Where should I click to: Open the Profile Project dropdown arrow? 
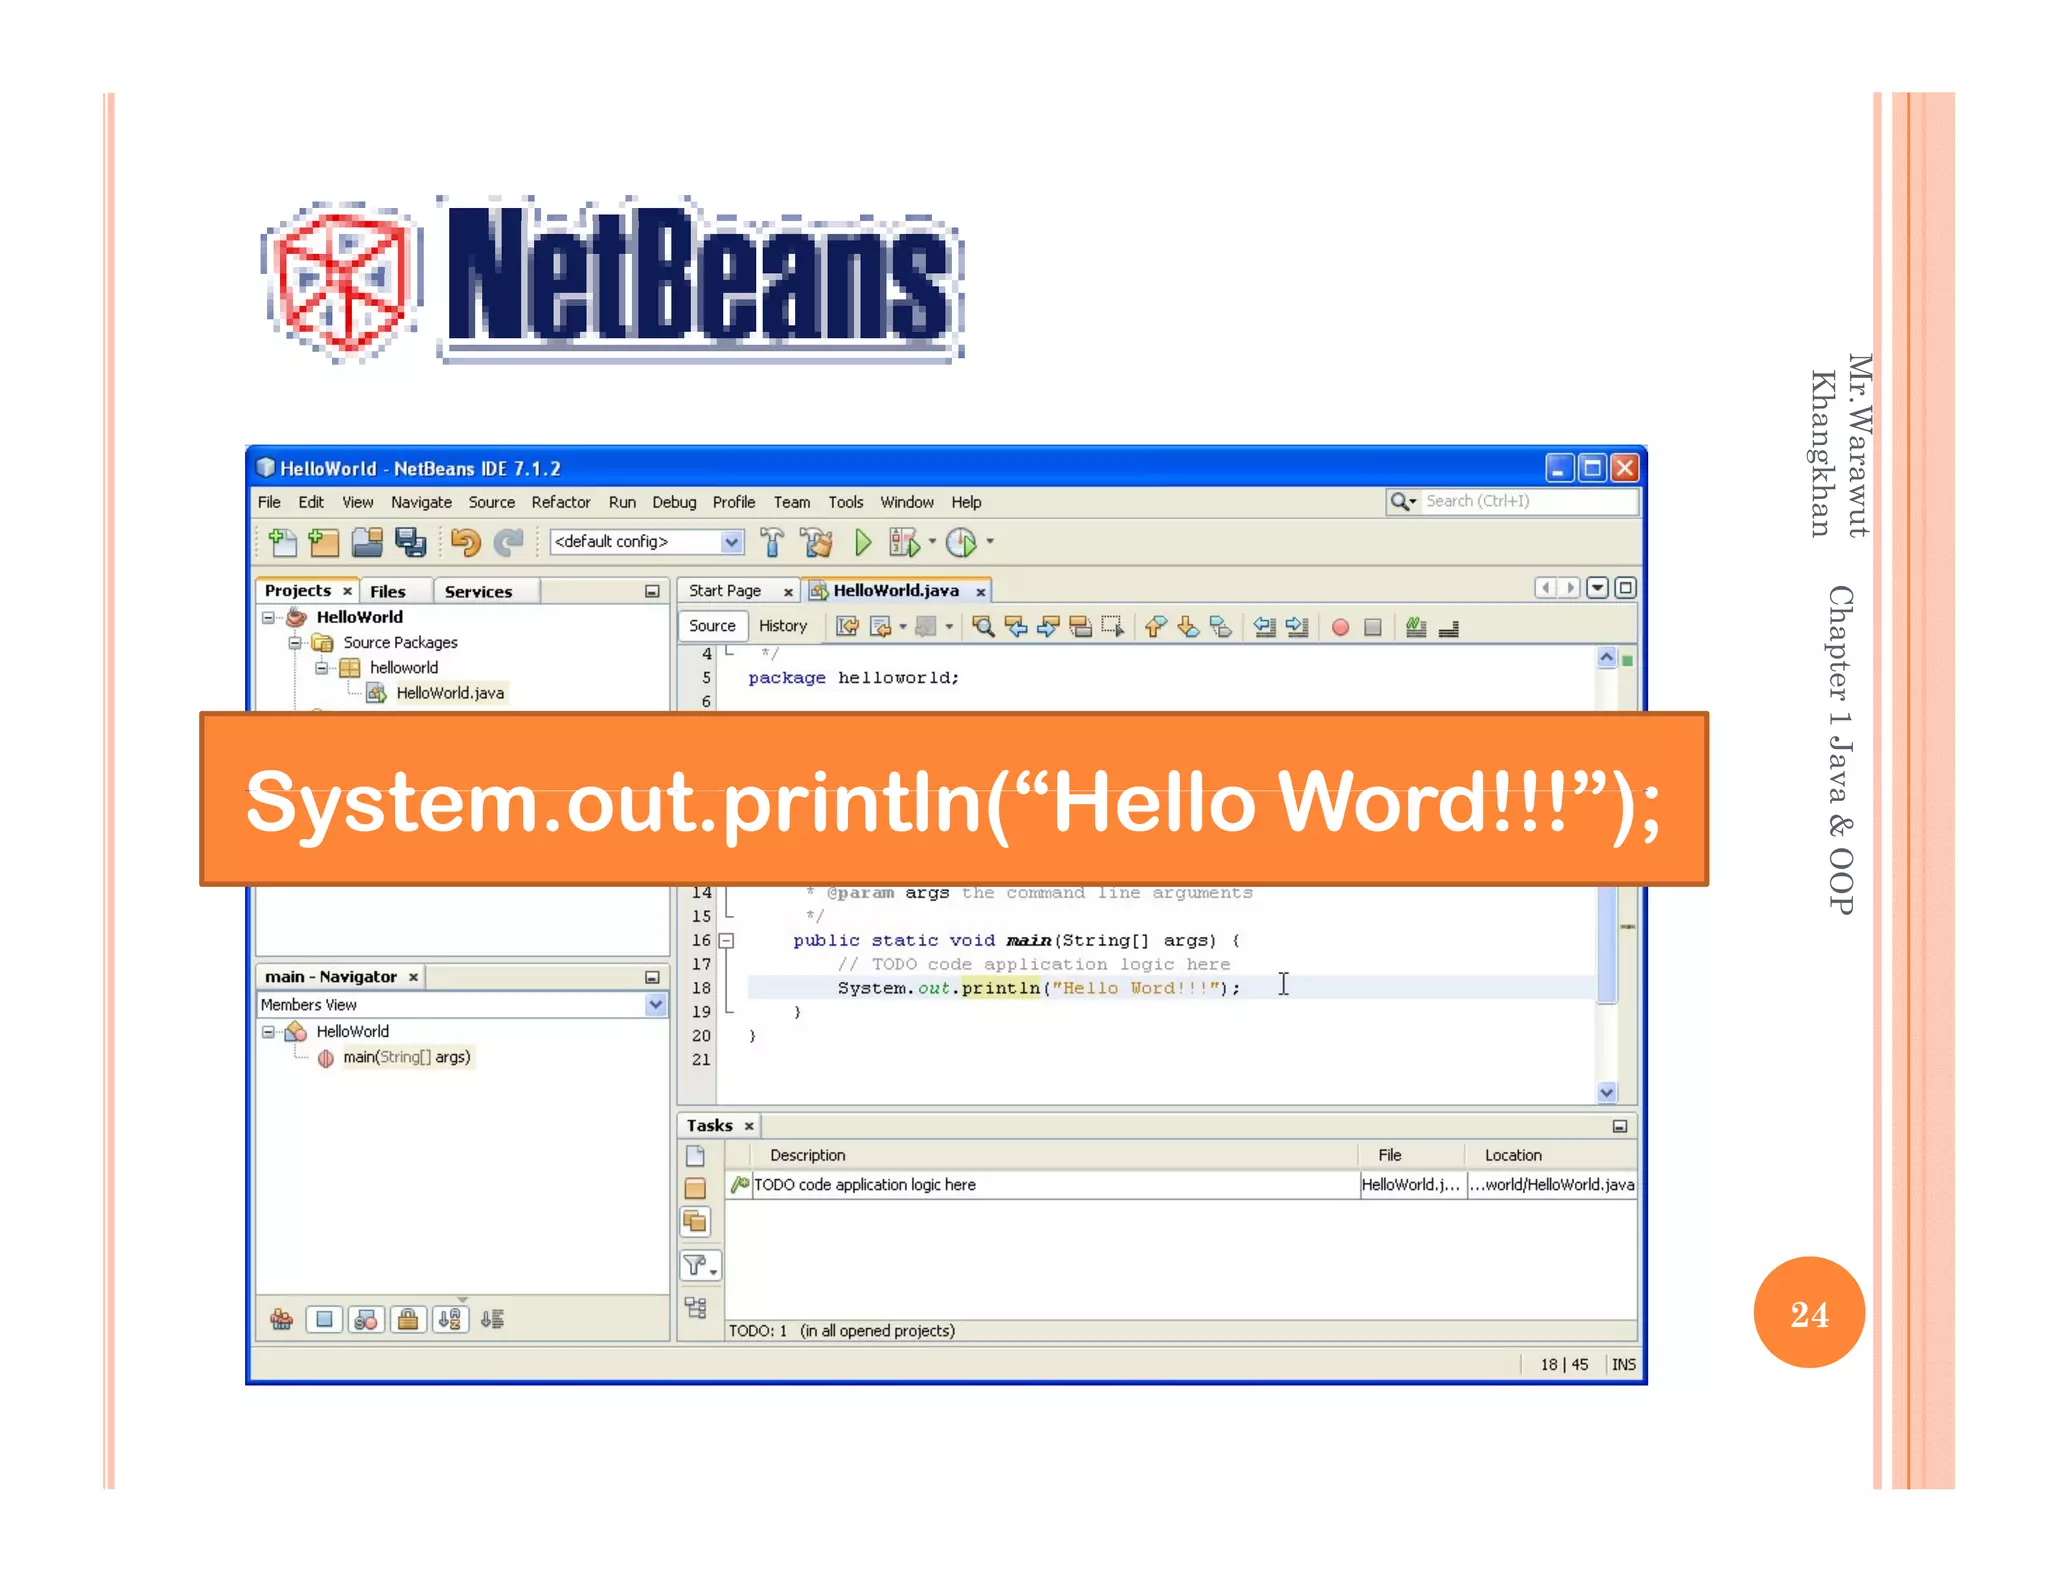click(990, 542)
